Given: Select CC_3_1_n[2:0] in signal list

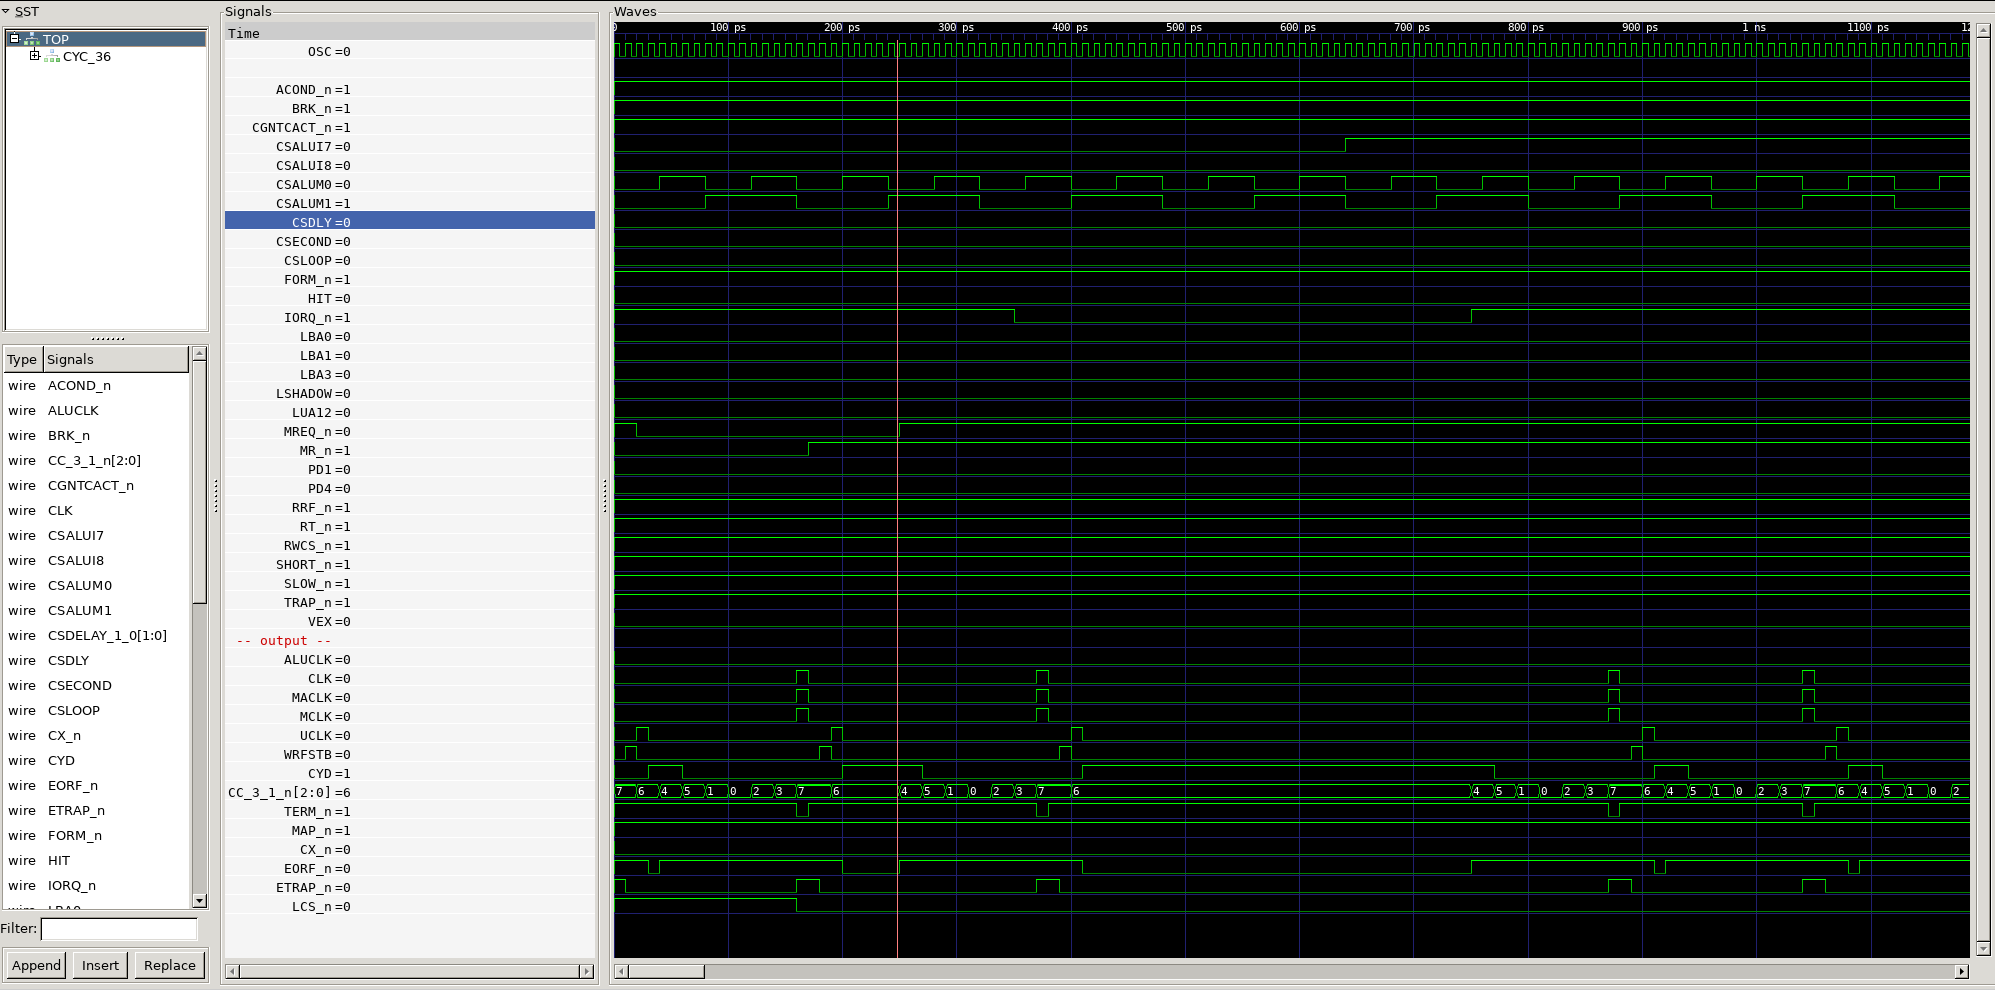Looking at the screenshot, I should point(96,461).
